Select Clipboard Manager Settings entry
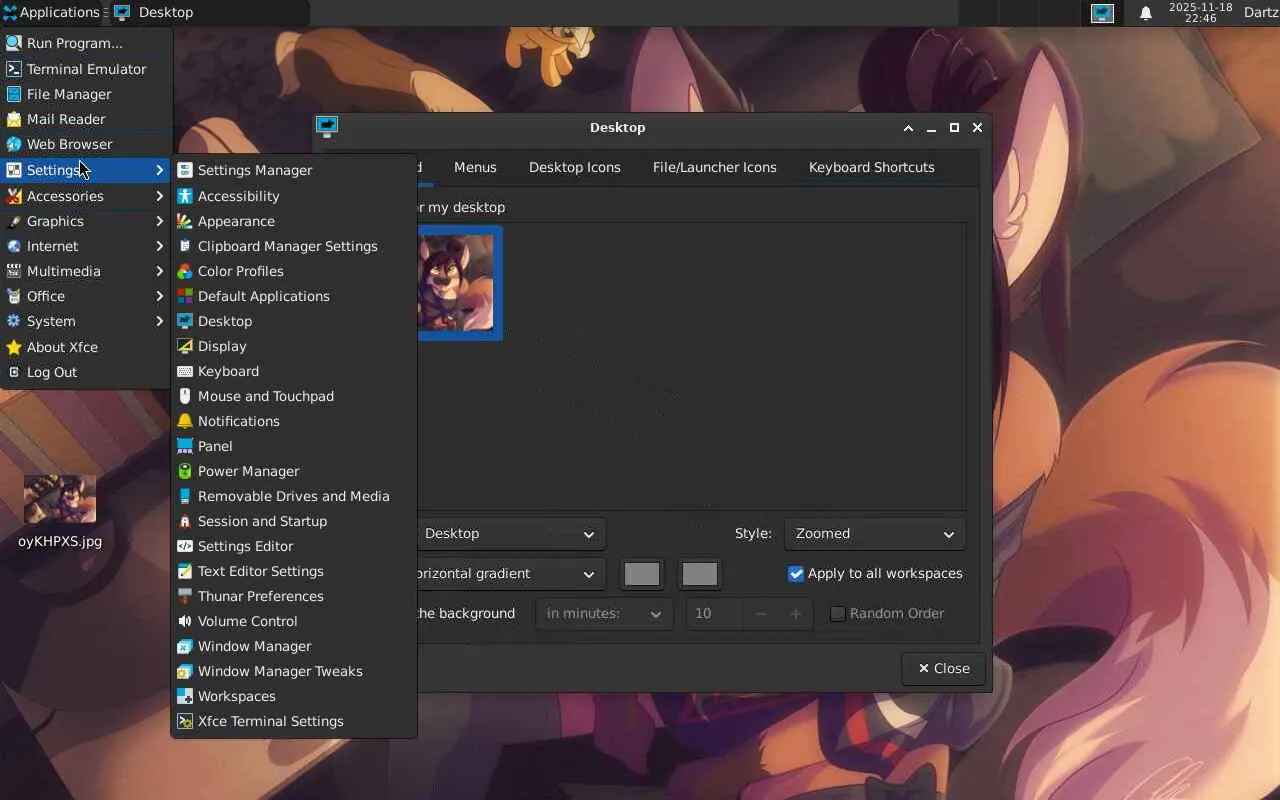1280x800 pixels. pos(294,246)
